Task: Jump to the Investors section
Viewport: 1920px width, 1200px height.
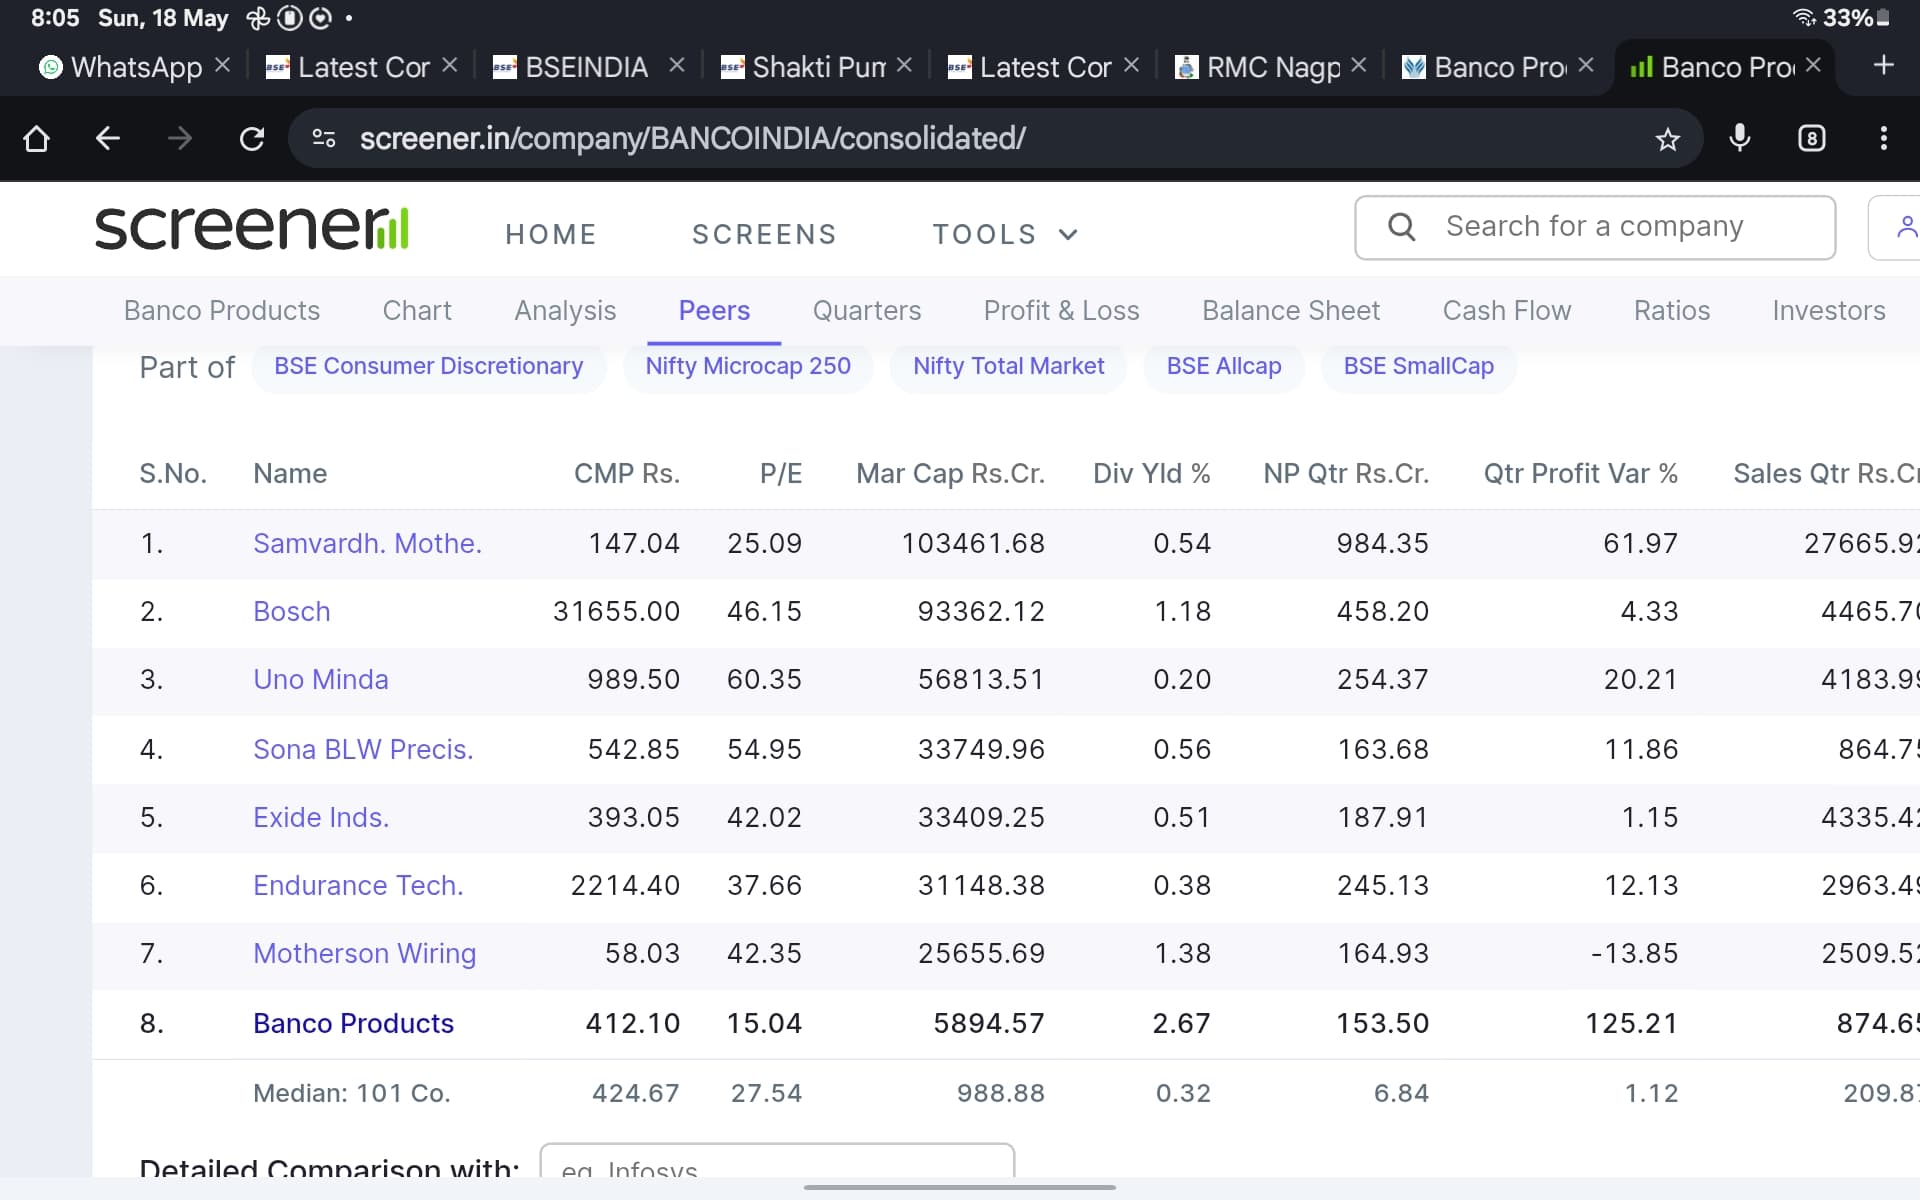Action: (1829, 311)
